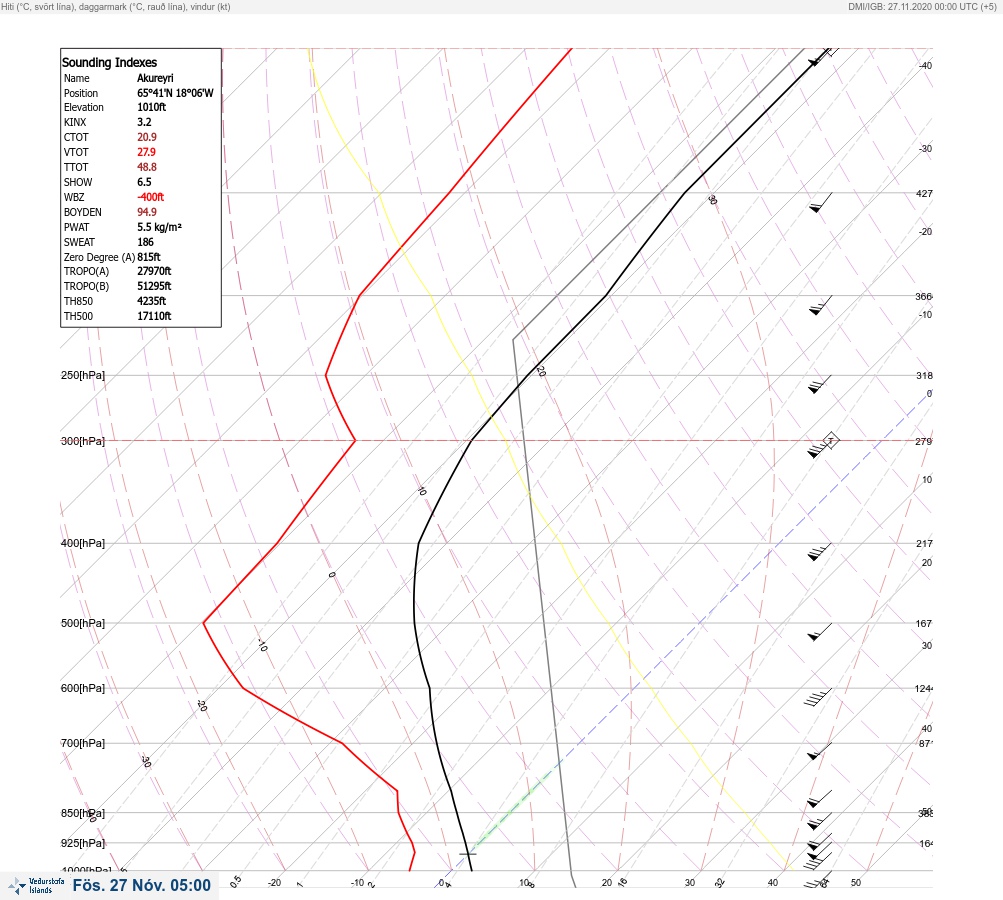Click the TROPO(B) value '51295ft'
Image resolution: width=1003 pixels, height=900 pixels.
154,286
